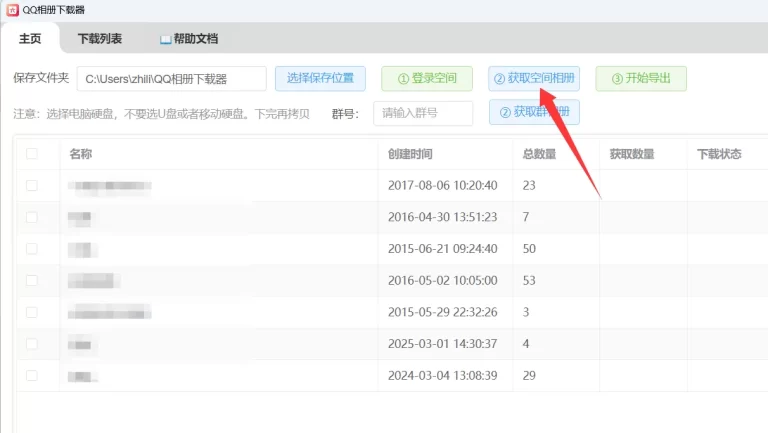Toggle the select-all checkbox in table header

(x=32, y=154)
